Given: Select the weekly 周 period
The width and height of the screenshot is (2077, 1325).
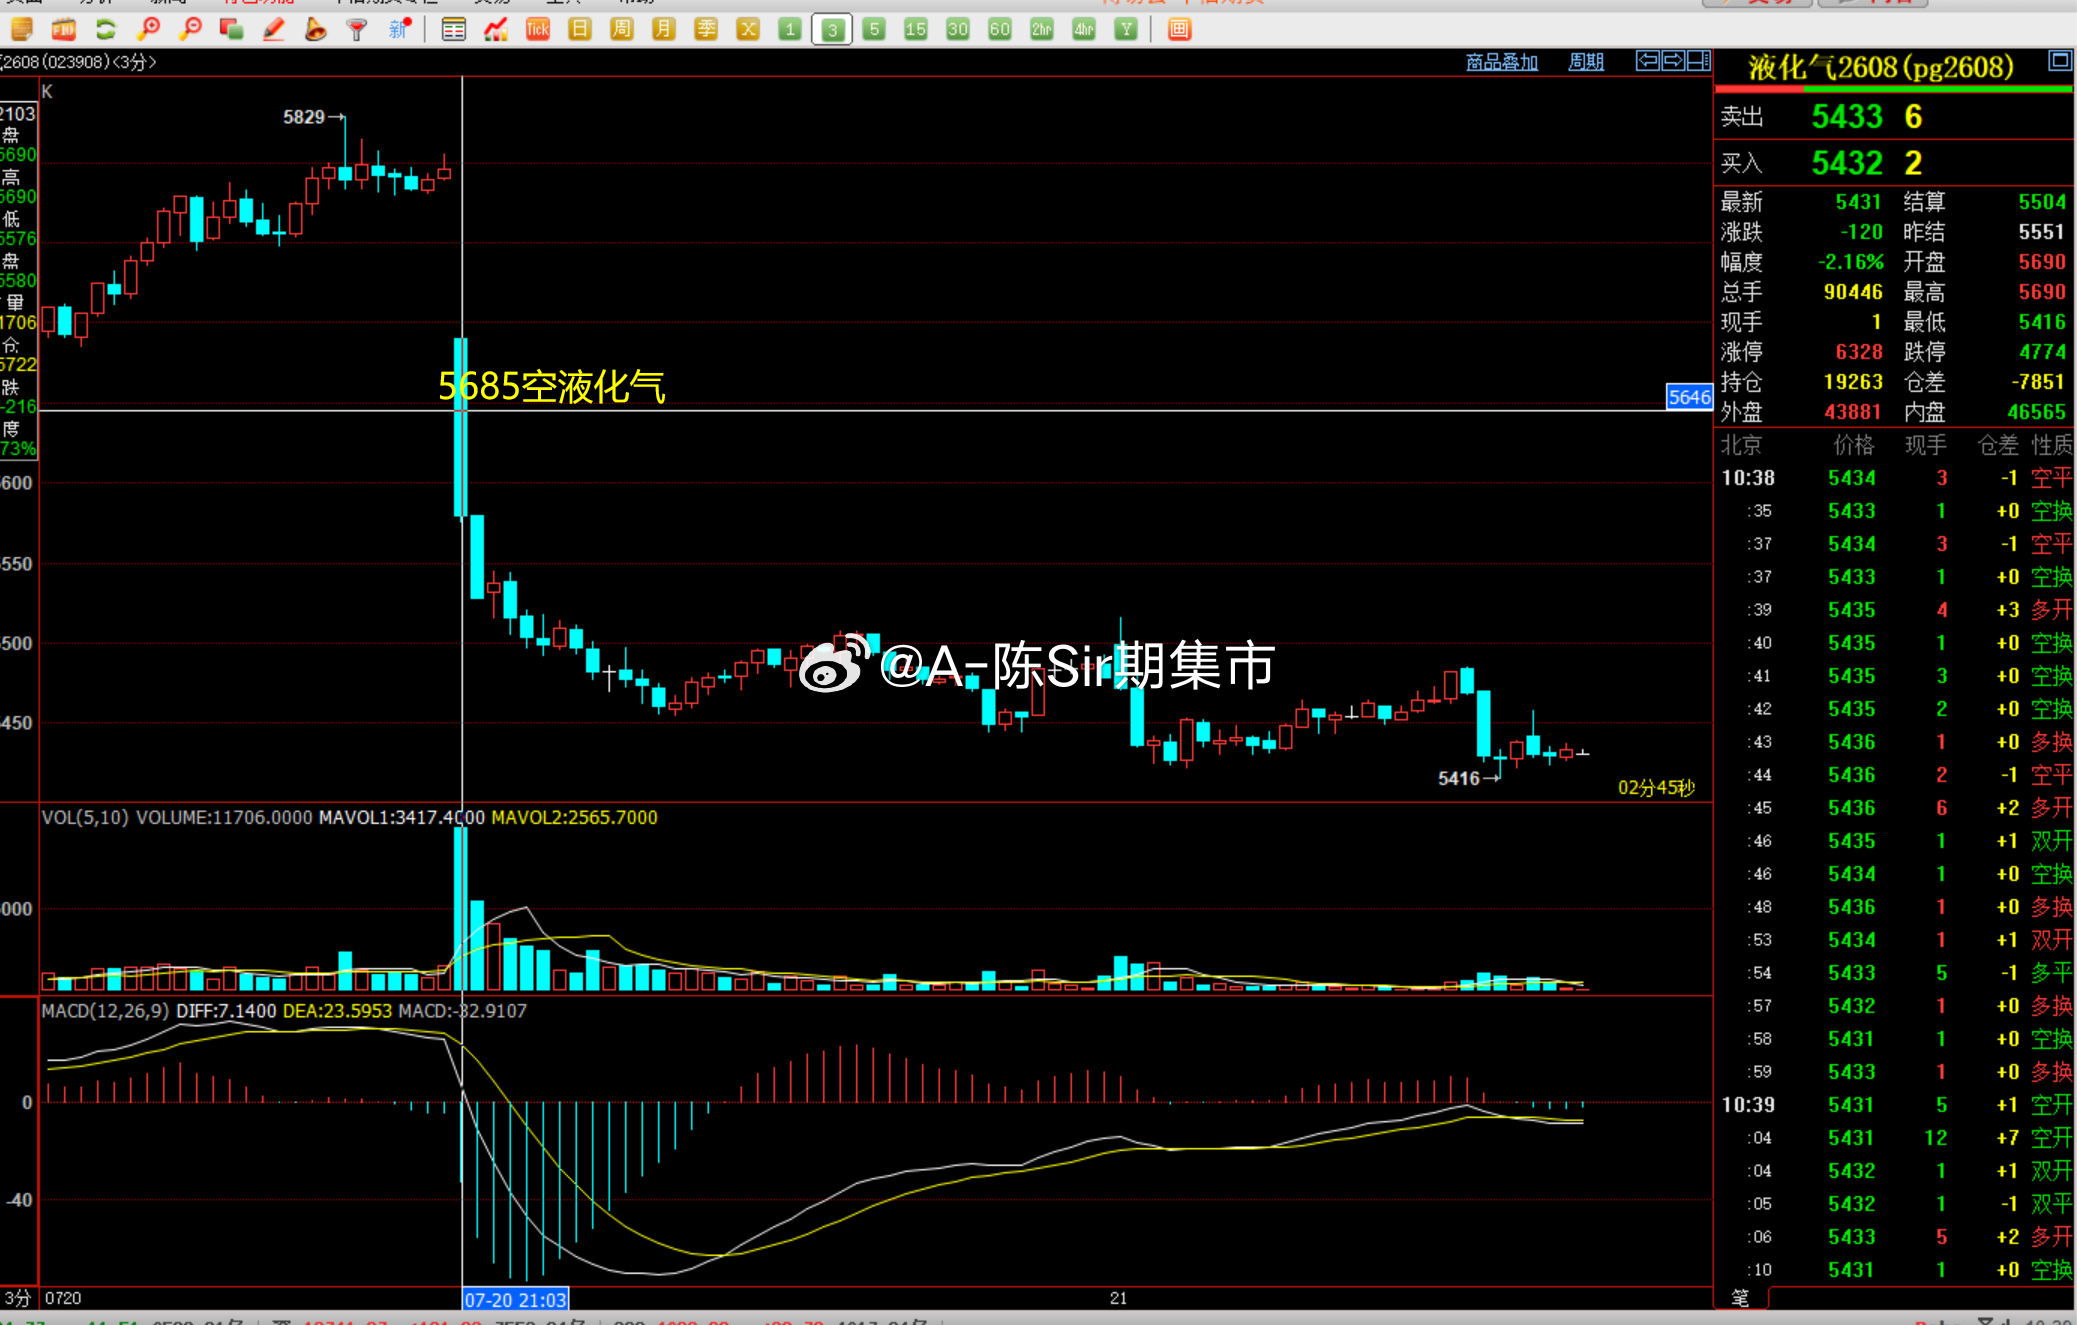Looking at the screenshot, I should click(x=622, y=29).
